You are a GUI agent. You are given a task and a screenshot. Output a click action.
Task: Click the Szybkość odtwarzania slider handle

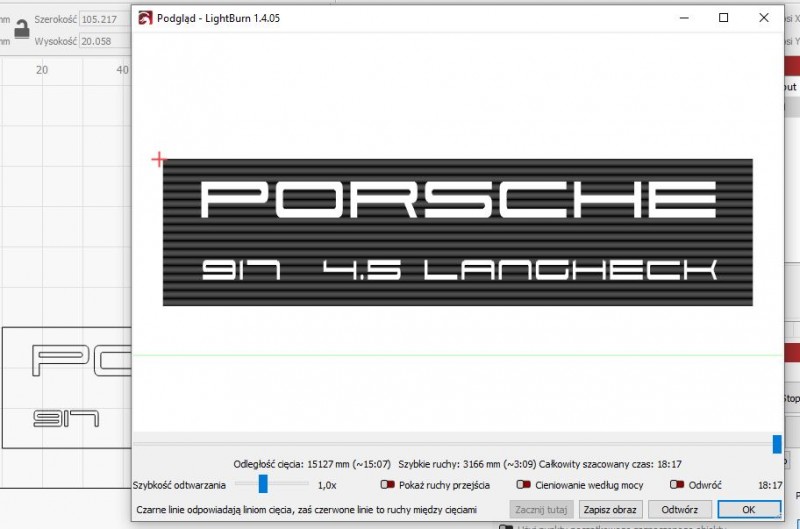pyautogui.click(x=263, y=484)
